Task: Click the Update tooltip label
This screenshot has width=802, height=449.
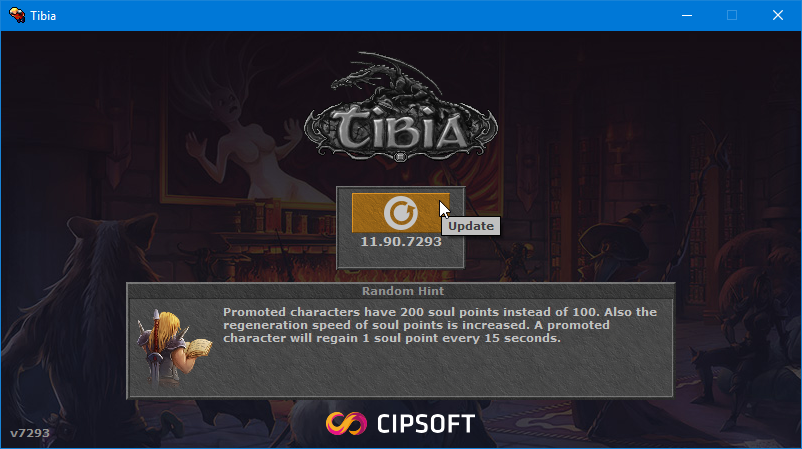Action: 471,226
